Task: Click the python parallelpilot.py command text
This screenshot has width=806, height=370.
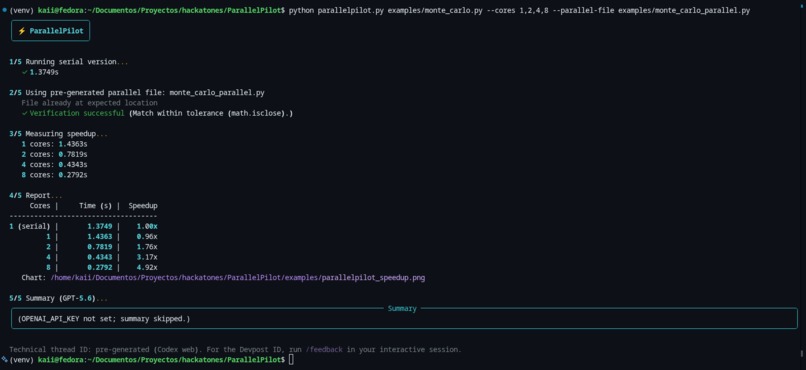Action: pyautogui.click(x=519, y=10)
